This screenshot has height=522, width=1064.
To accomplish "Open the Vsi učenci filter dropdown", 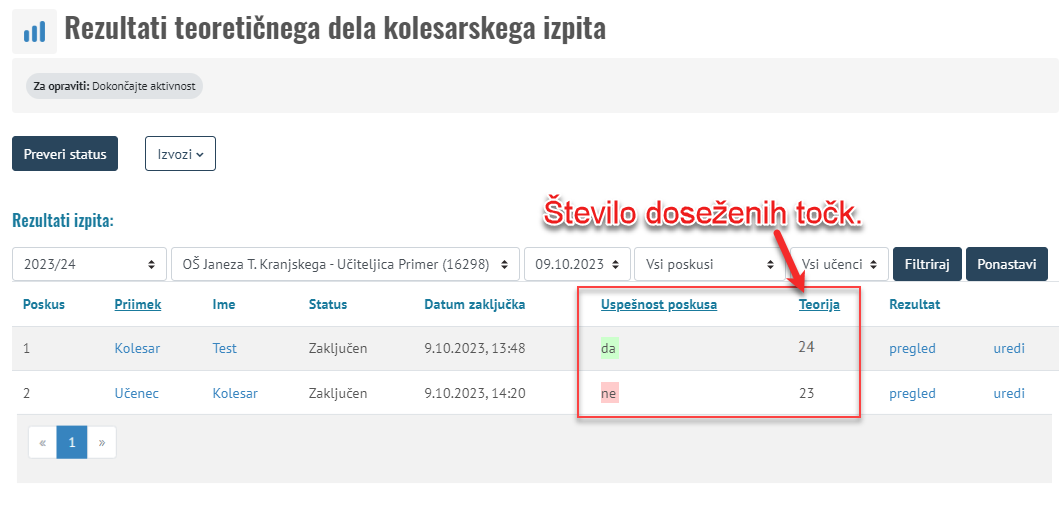I will click(x=842, y=265).
